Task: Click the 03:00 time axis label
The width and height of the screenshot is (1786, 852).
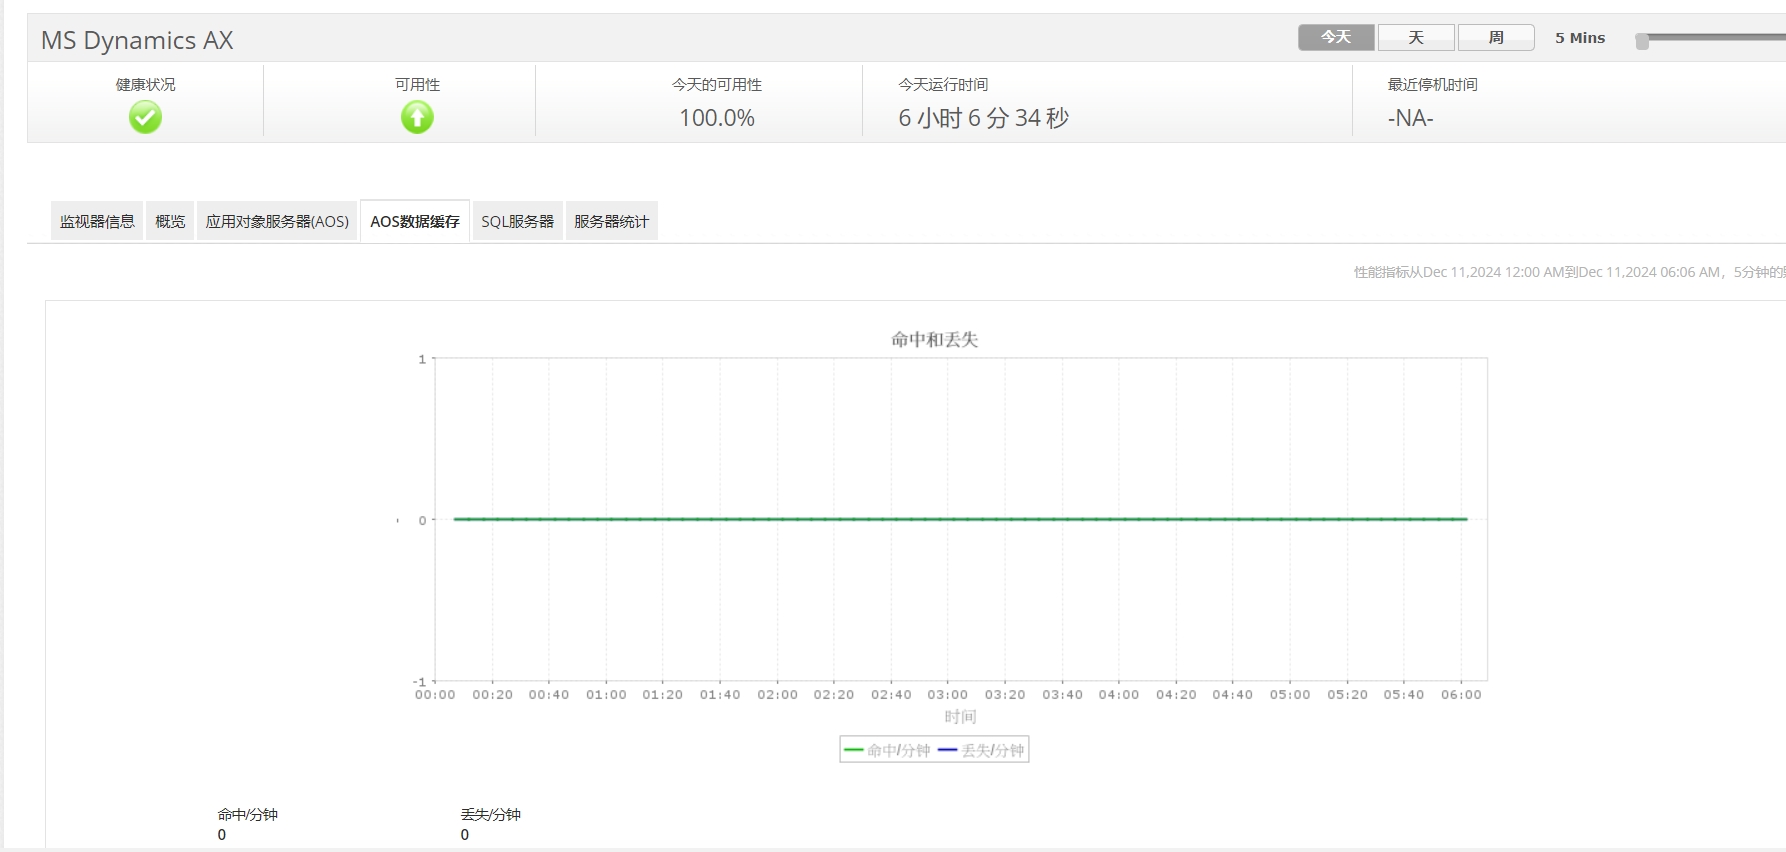Action: tap(948, 695)
